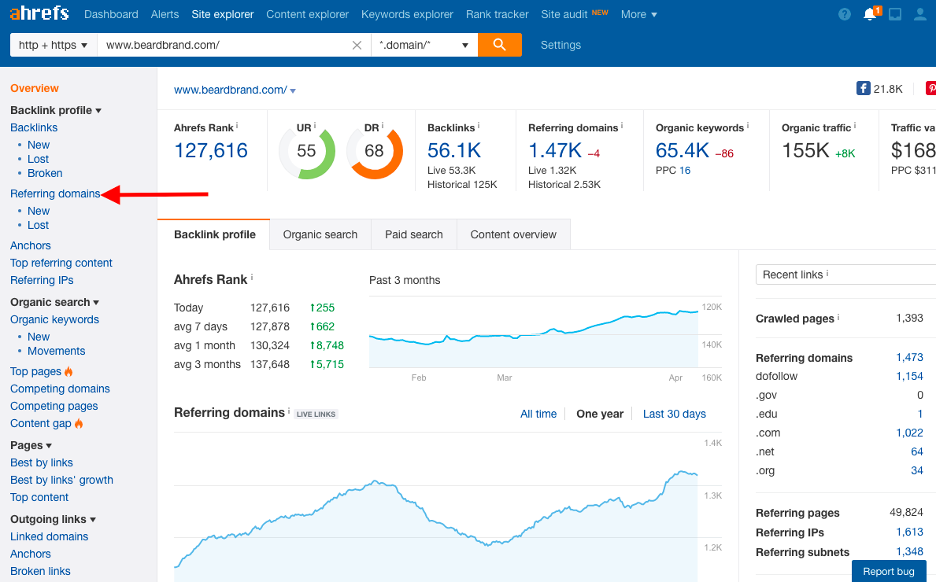
Task: Open Rank tracker in the top menu
Action: pyautogui.click(x=497, y=14)
